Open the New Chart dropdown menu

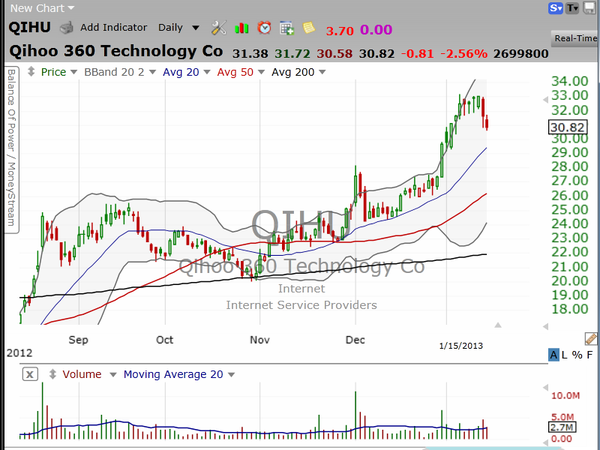click(x=42, y=8)
